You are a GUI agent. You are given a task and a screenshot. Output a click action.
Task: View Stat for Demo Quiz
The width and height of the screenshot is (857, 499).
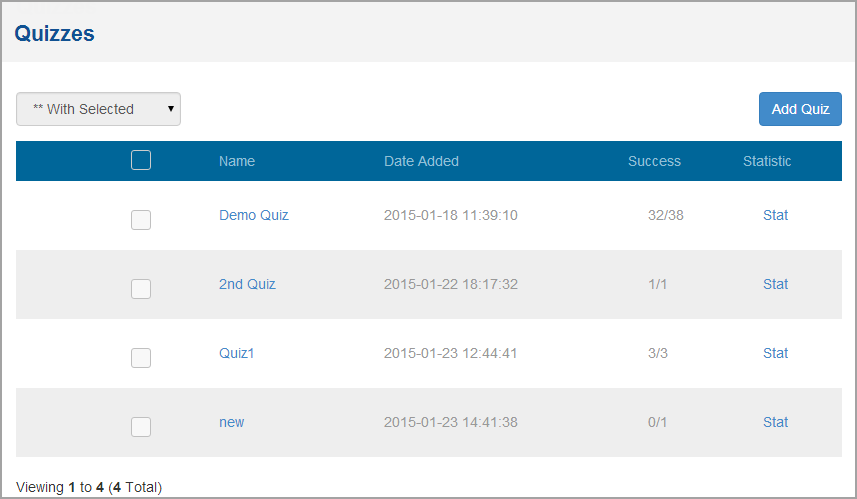775,215
